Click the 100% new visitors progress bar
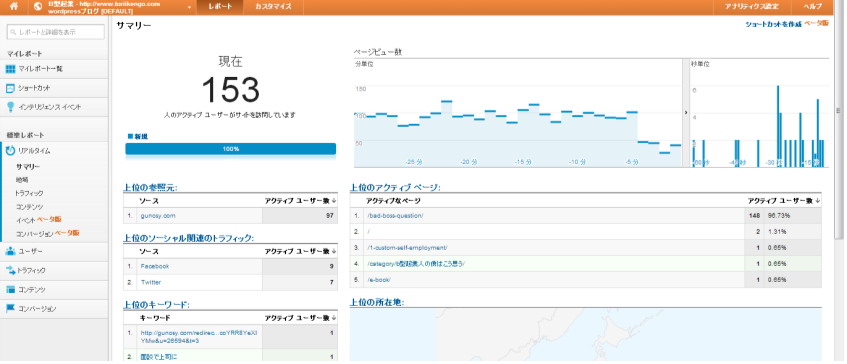 click(x=231, y=149)
